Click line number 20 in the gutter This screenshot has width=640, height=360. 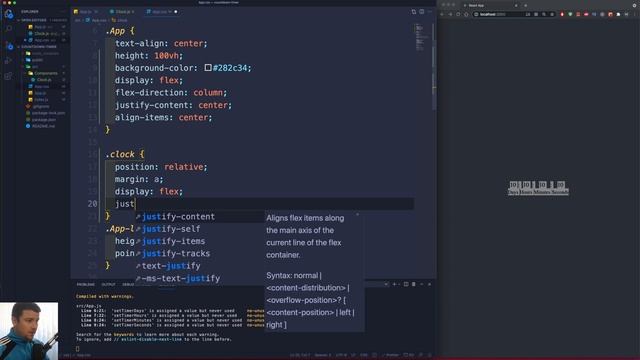[93, 204]
